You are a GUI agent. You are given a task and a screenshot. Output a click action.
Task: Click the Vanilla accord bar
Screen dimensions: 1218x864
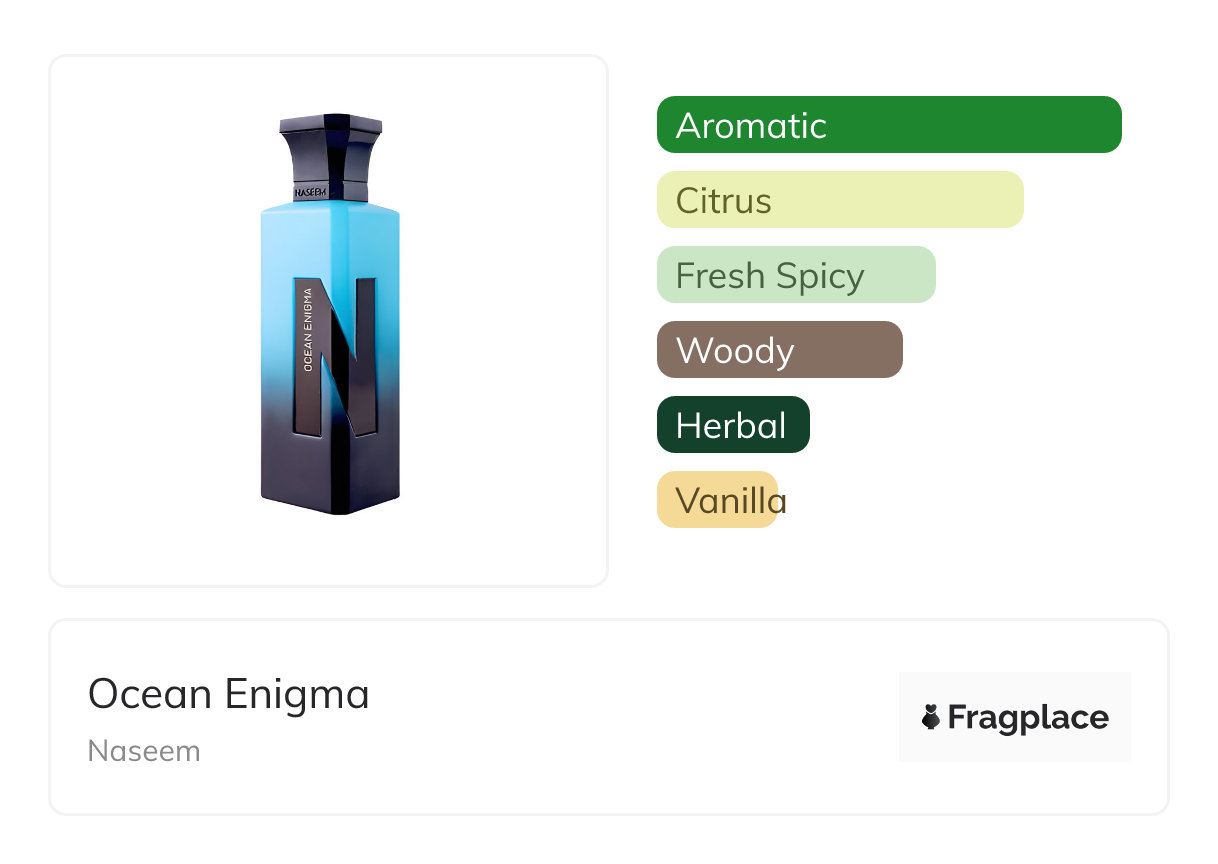coord(717,500)
